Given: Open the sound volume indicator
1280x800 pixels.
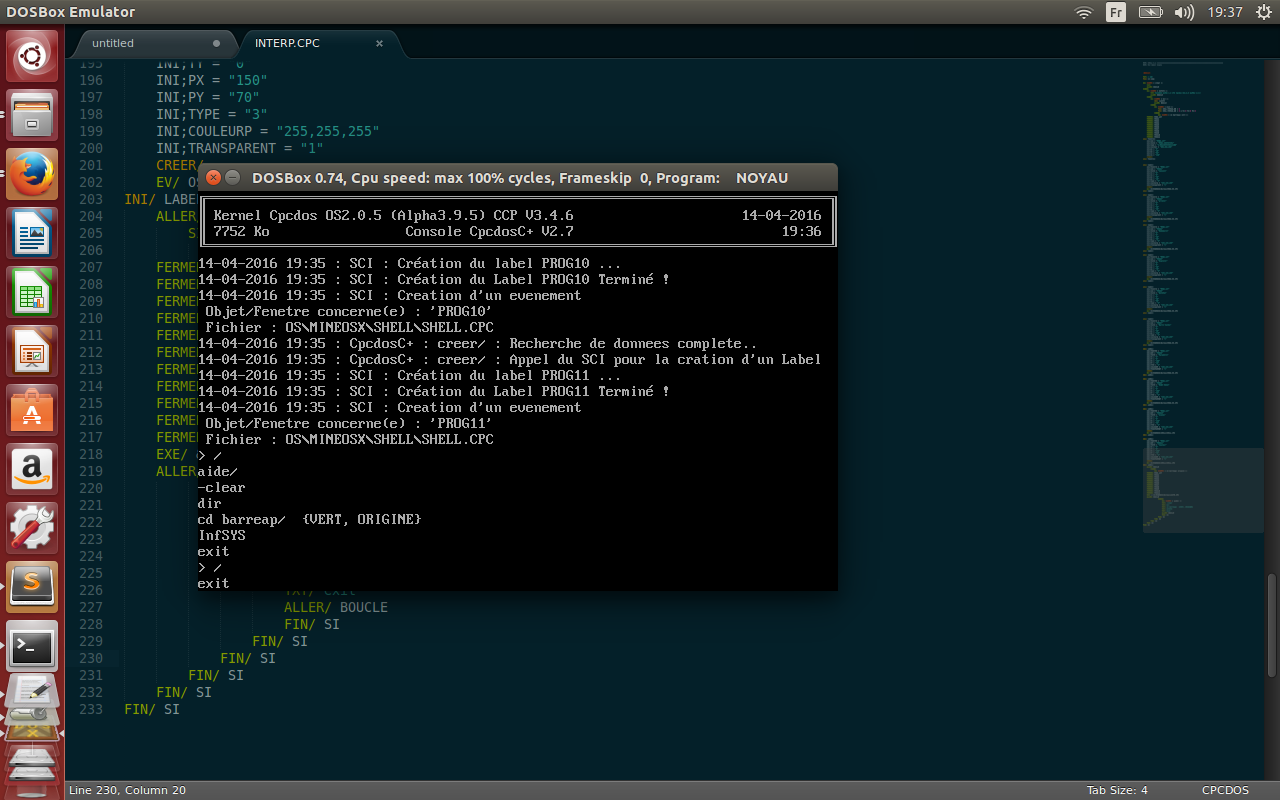Looking at the screenshot, I should 1184,12.
